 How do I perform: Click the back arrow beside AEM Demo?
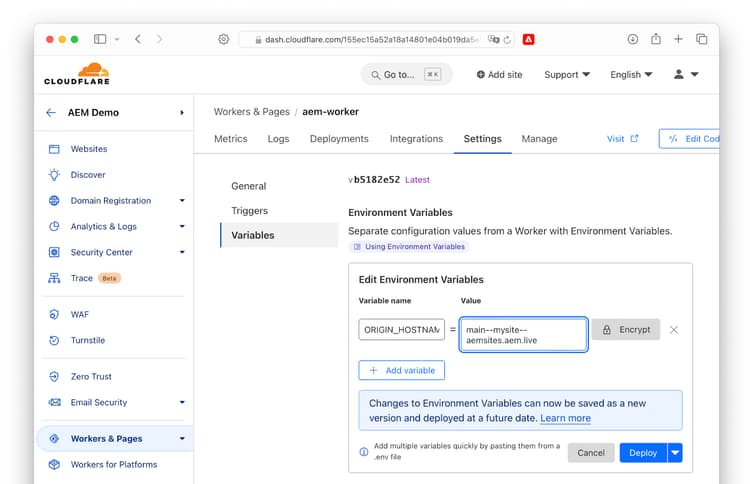51,113
